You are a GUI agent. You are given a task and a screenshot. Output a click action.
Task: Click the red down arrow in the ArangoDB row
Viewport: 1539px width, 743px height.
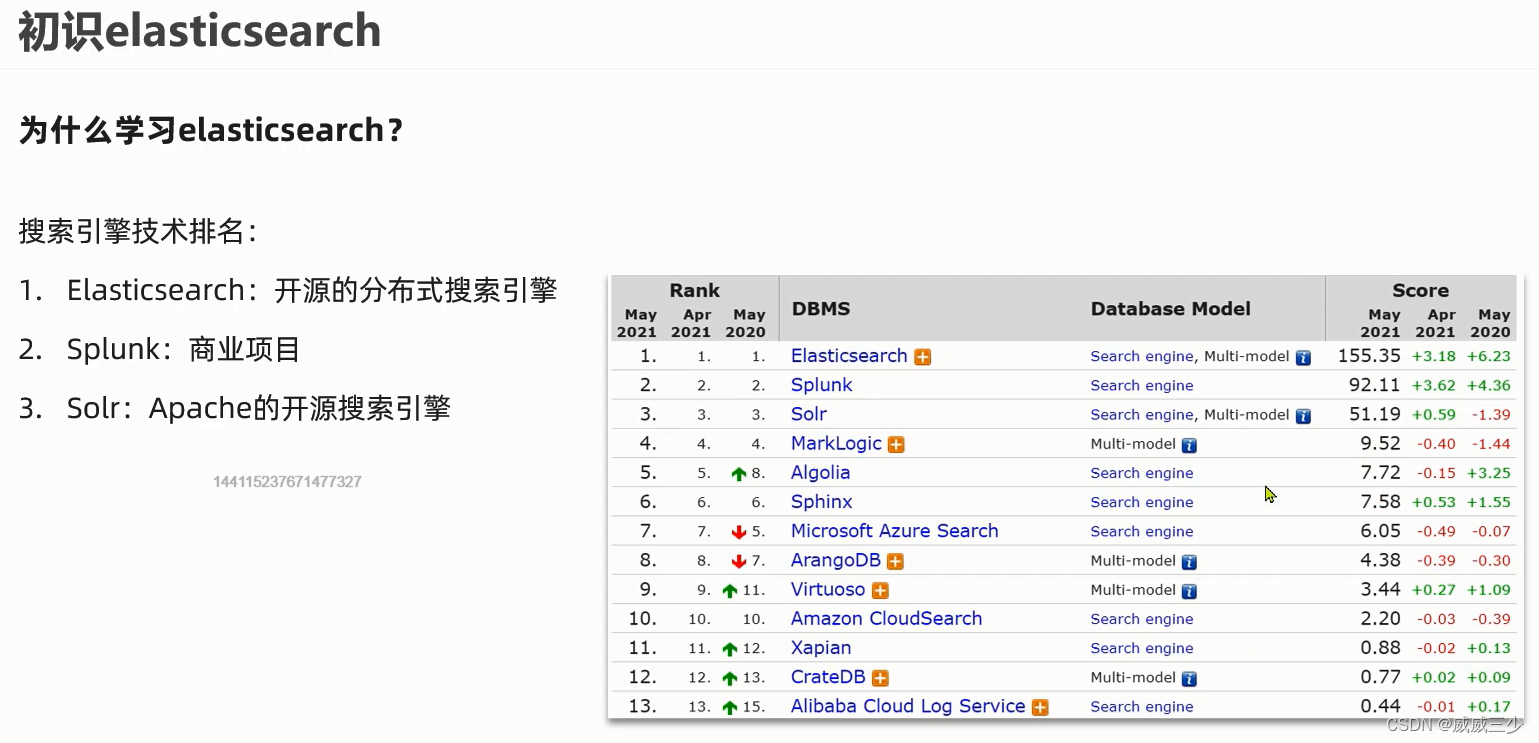[x=739, y=561]
